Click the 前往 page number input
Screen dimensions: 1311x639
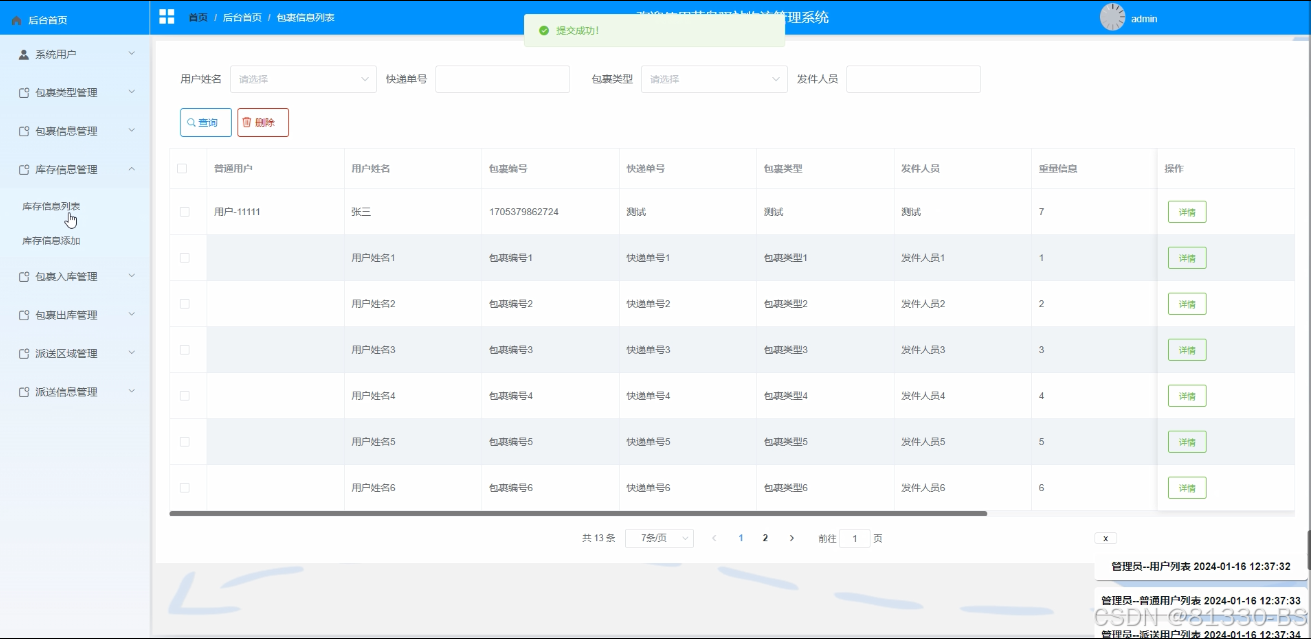point(854,538)
